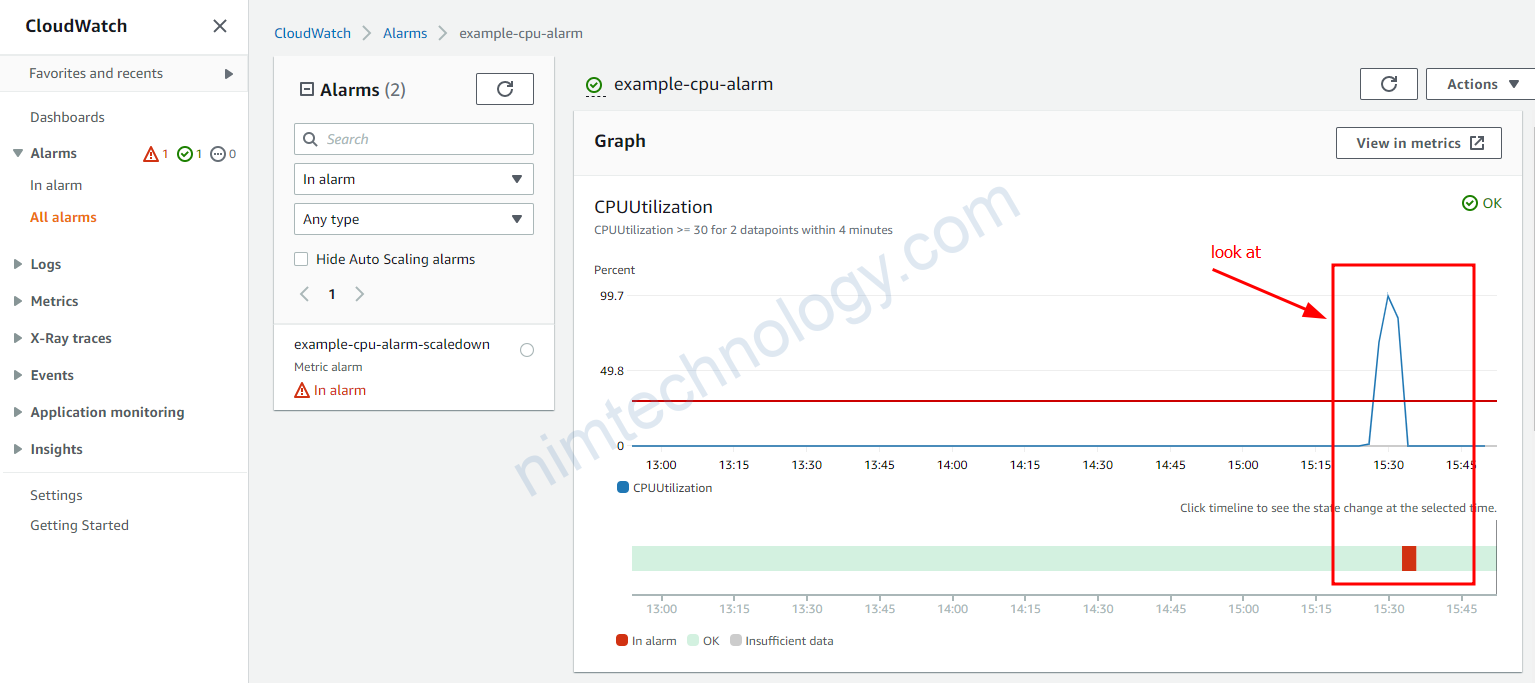
Task: Collapse the Alarms (2) list panel
Action: click(307, 90)
